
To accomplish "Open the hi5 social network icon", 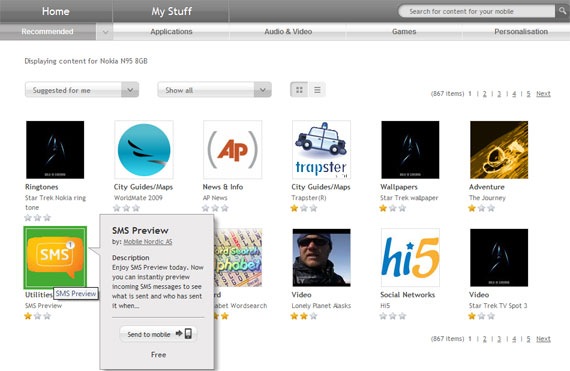I will [410, 257].
